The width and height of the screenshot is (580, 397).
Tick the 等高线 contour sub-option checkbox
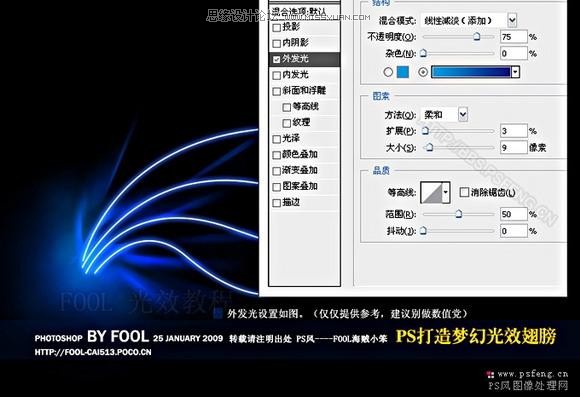pos(287,107)
